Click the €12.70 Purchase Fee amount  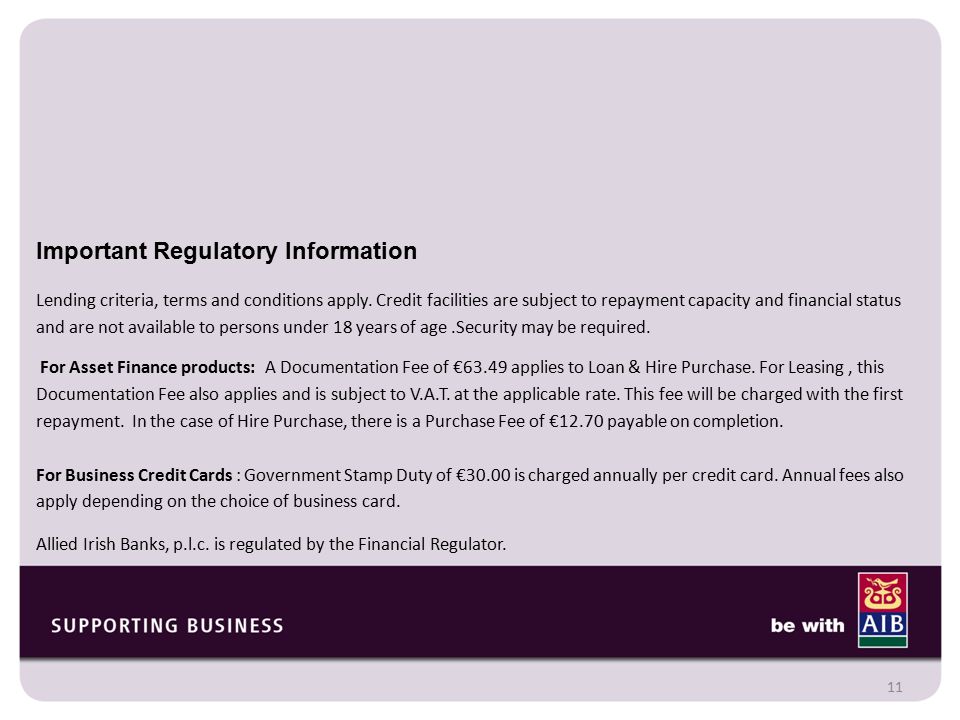click(576, 421)
